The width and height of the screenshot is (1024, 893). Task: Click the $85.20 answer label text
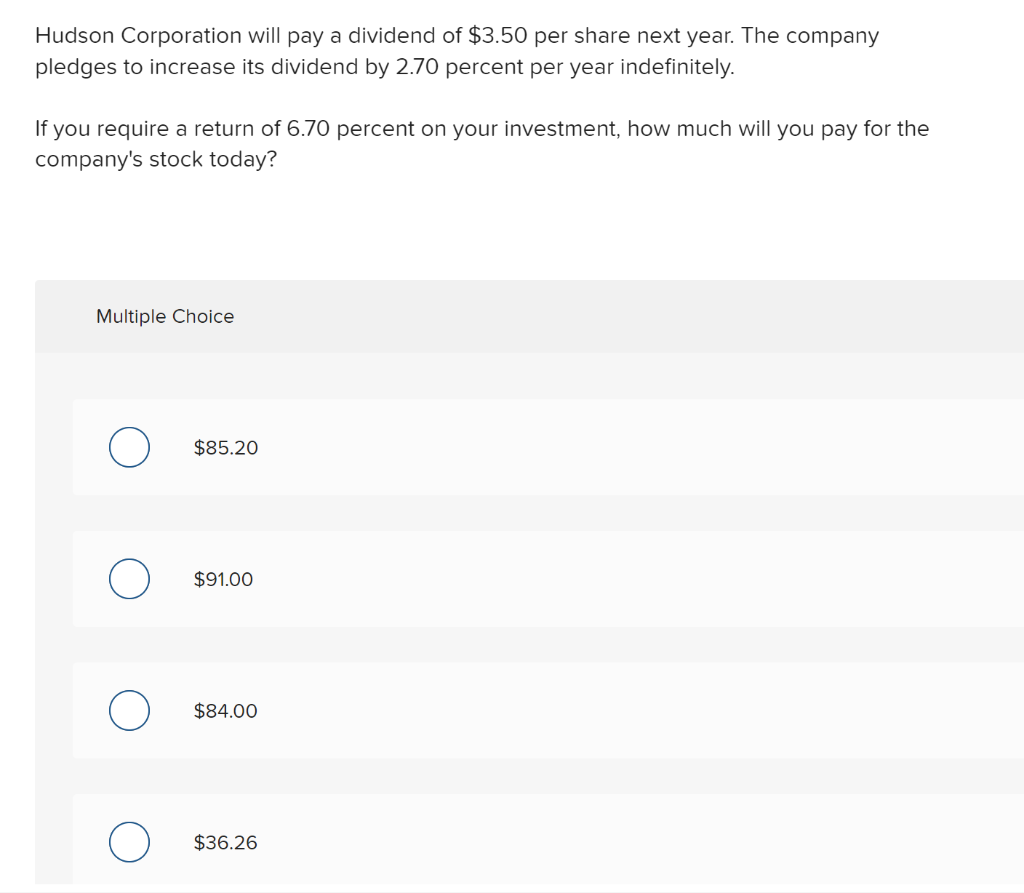click(226, 447)
